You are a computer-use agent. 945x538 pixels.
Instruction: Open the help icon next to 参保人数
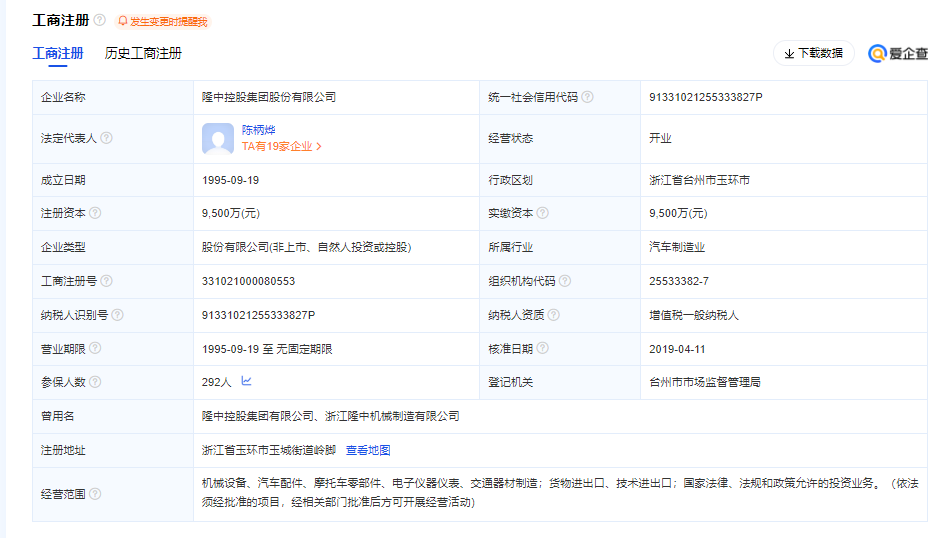95,382
